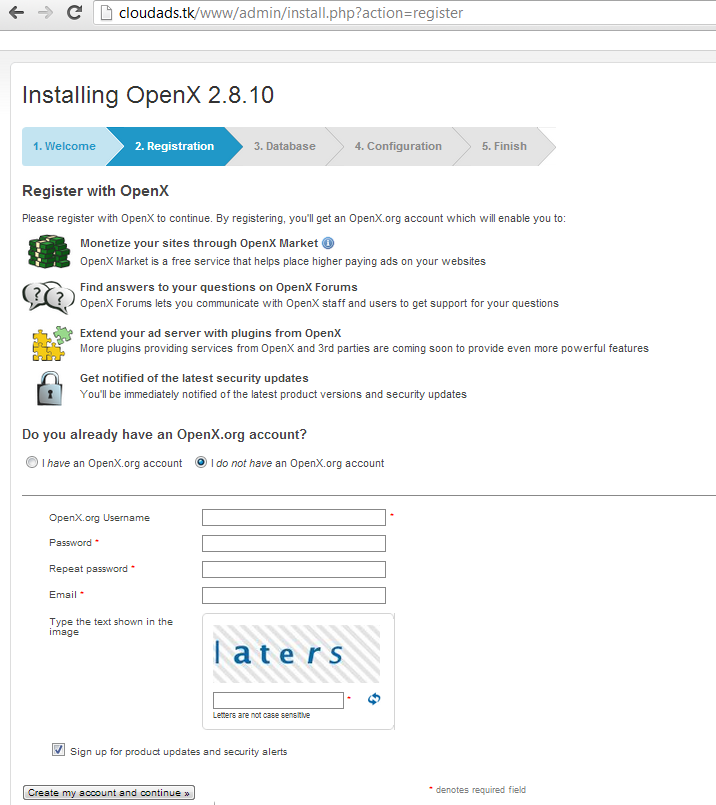Click 'Create my account and continue' button
This screenshot has width=716, height=805.
coord(109,793)
